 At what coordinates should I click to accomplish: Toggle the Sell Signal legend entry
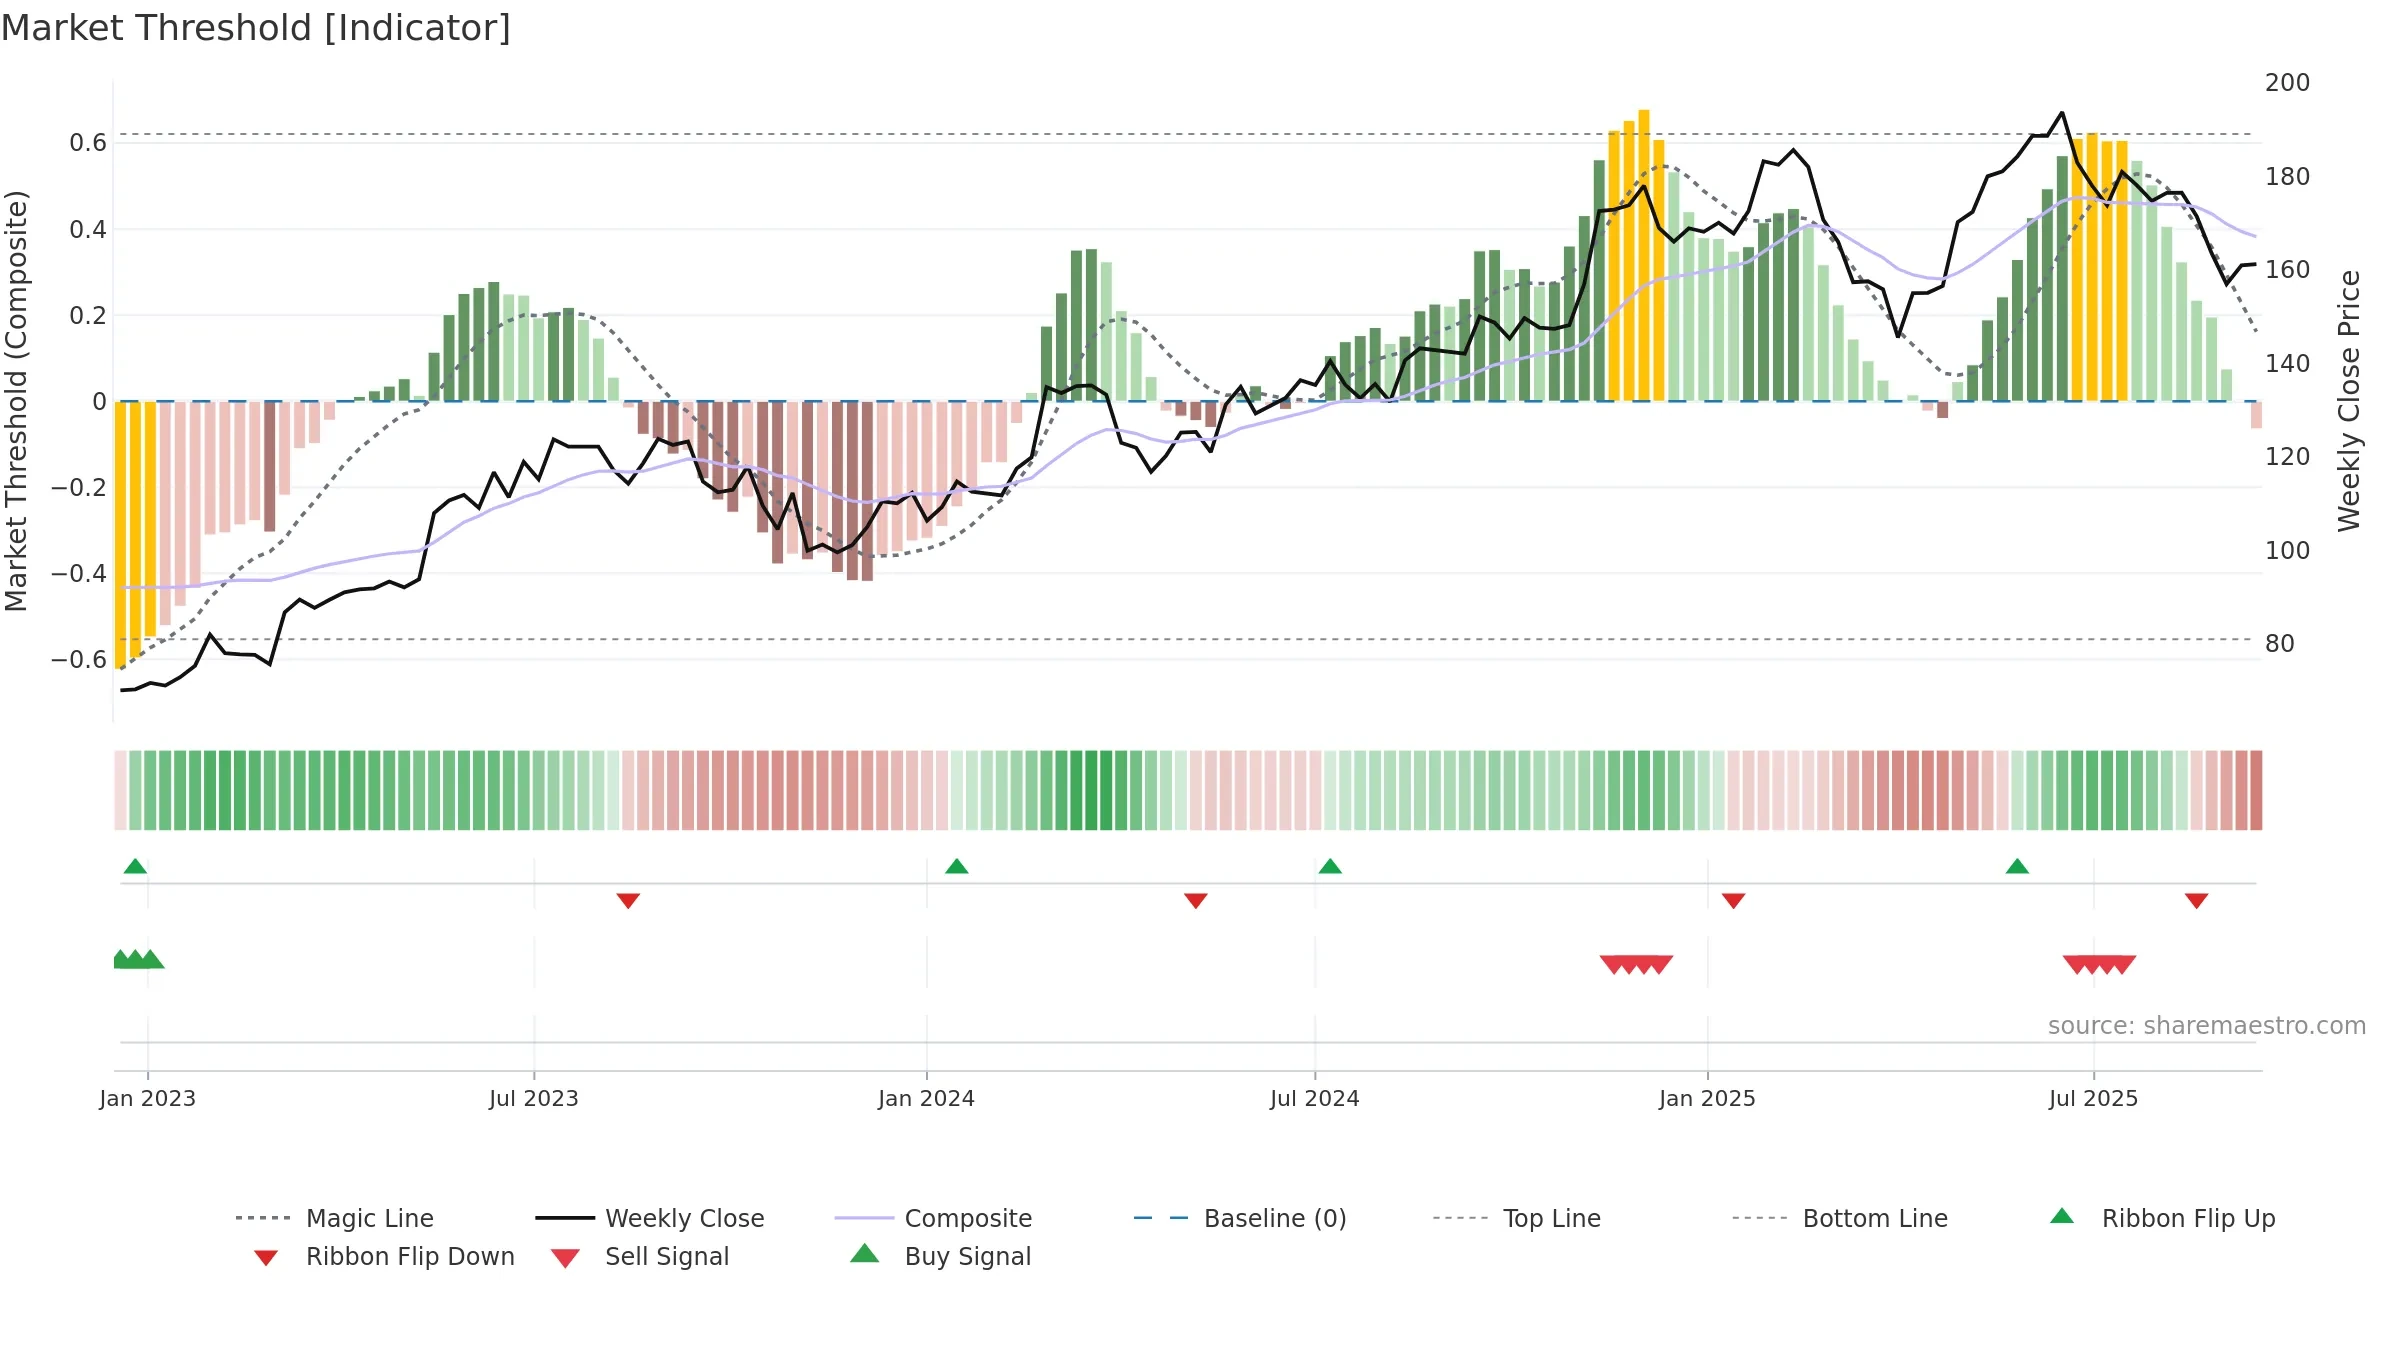tap(640, 1256)
